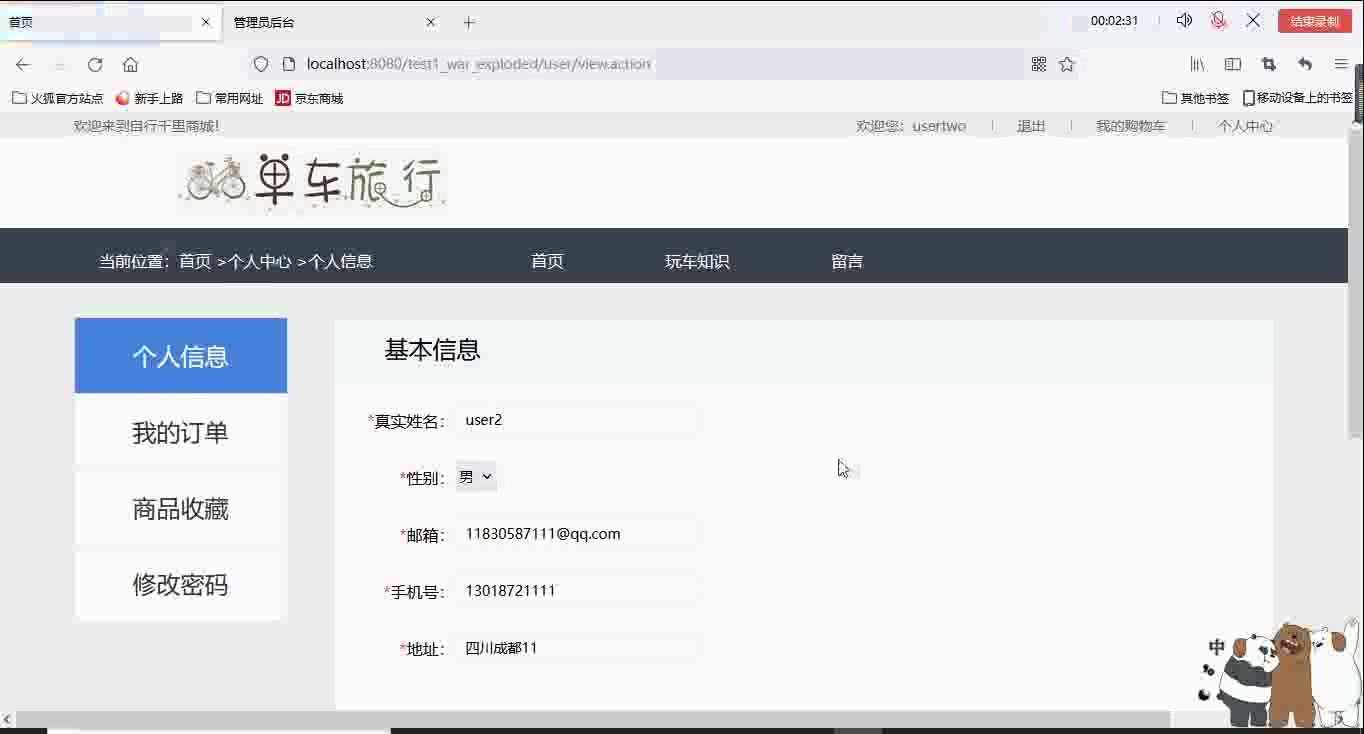The height and width of the screenshot is (734, 1364).
Task: Select 修改密码 in the sidebar
Action: point(181,585)
